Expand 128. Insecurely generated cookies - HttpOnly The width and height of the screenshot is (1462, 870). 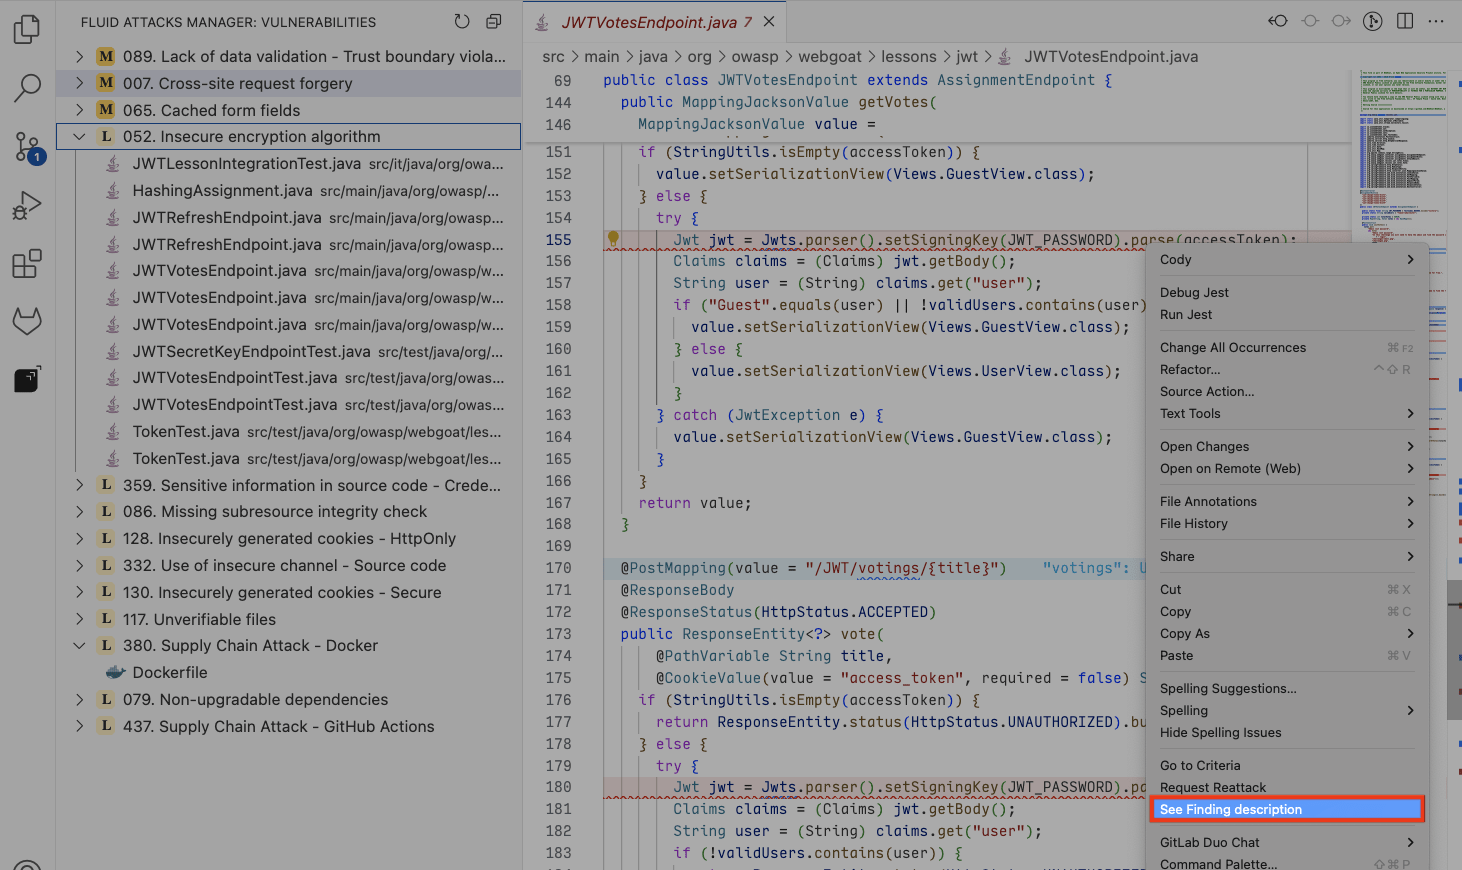[x=79, y=538]
